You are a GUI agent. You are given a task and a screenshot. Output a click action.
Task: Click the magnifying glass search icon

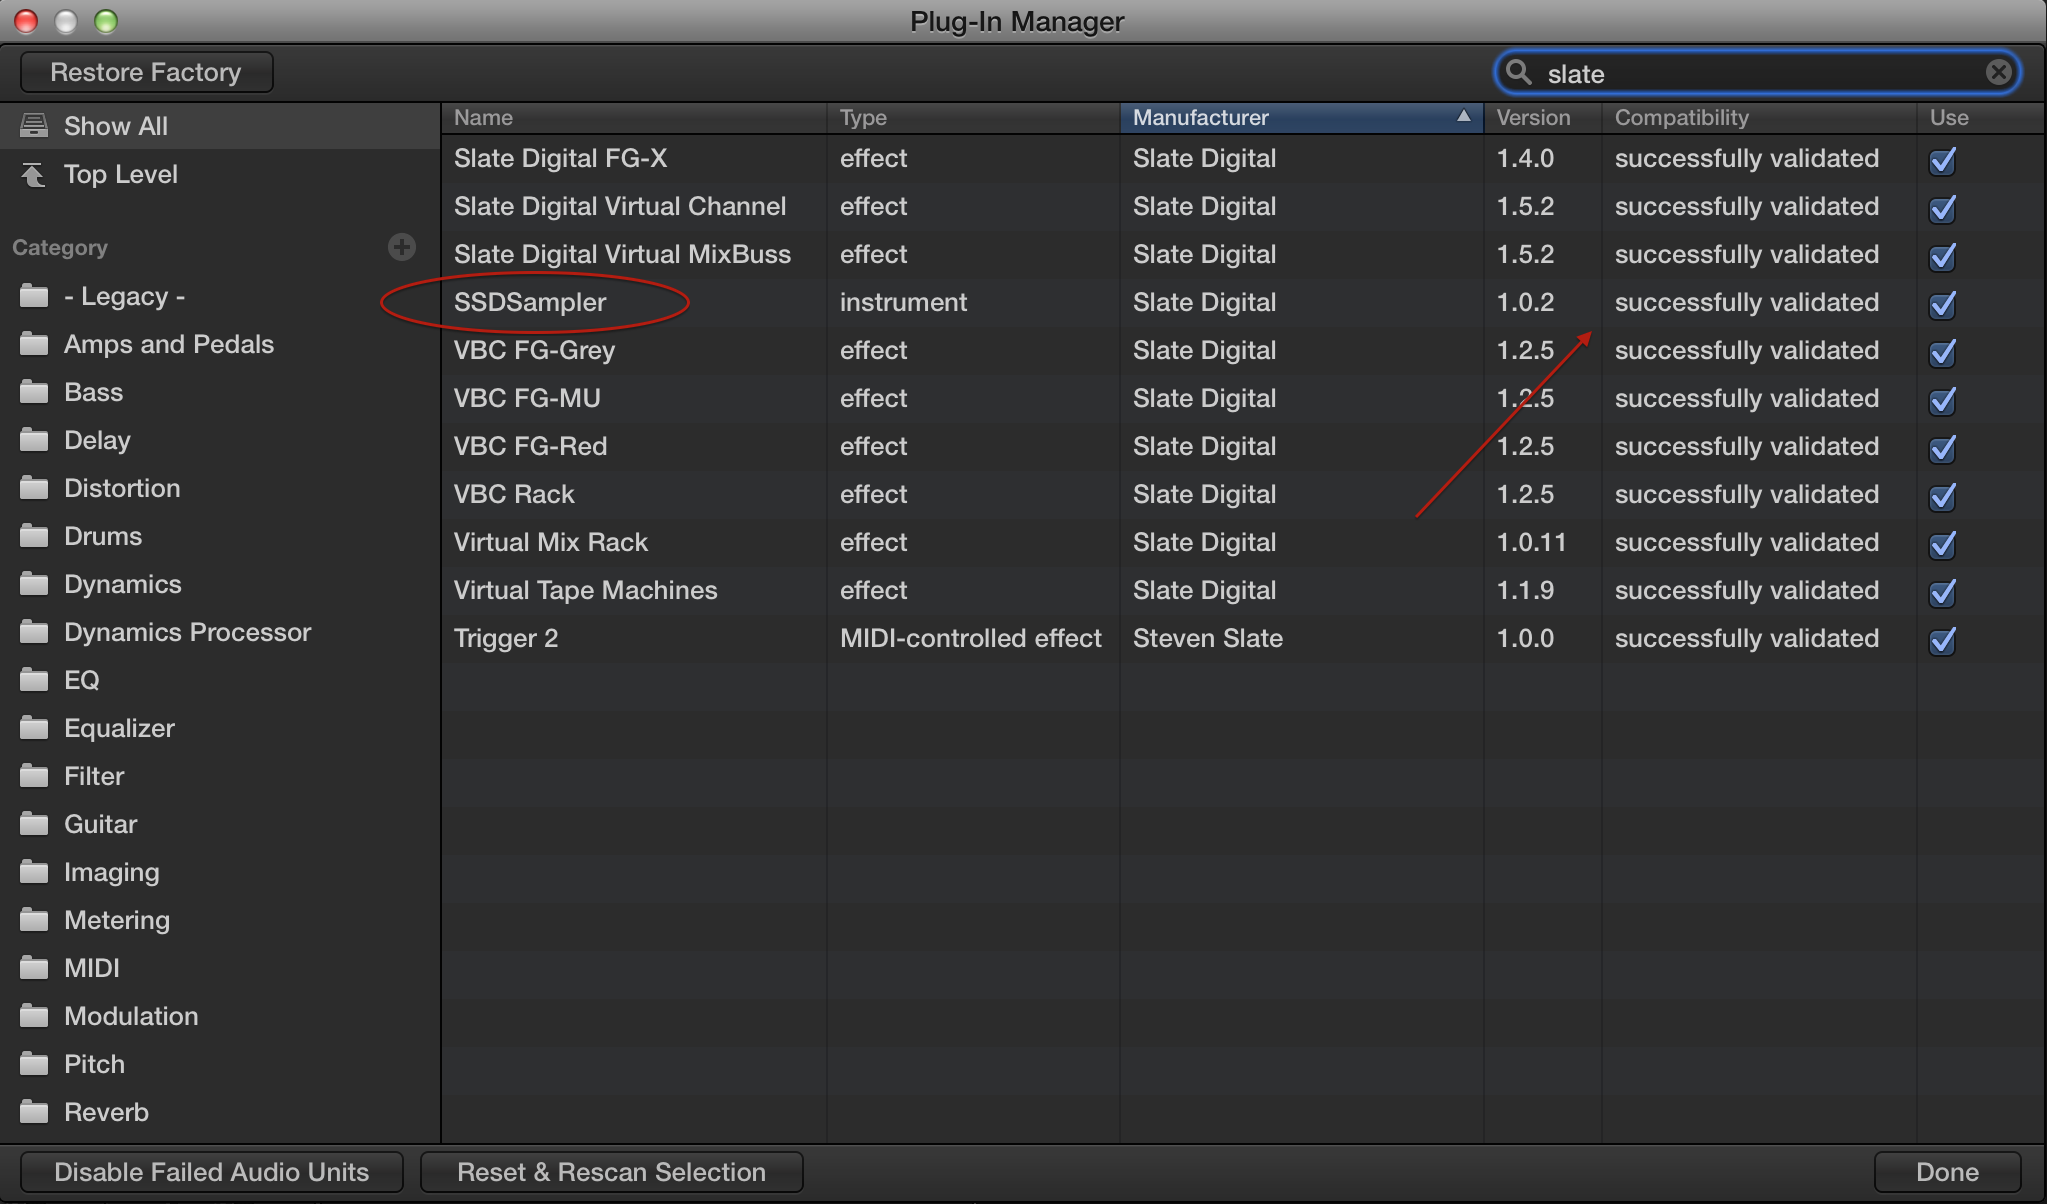pos(1519,72)
